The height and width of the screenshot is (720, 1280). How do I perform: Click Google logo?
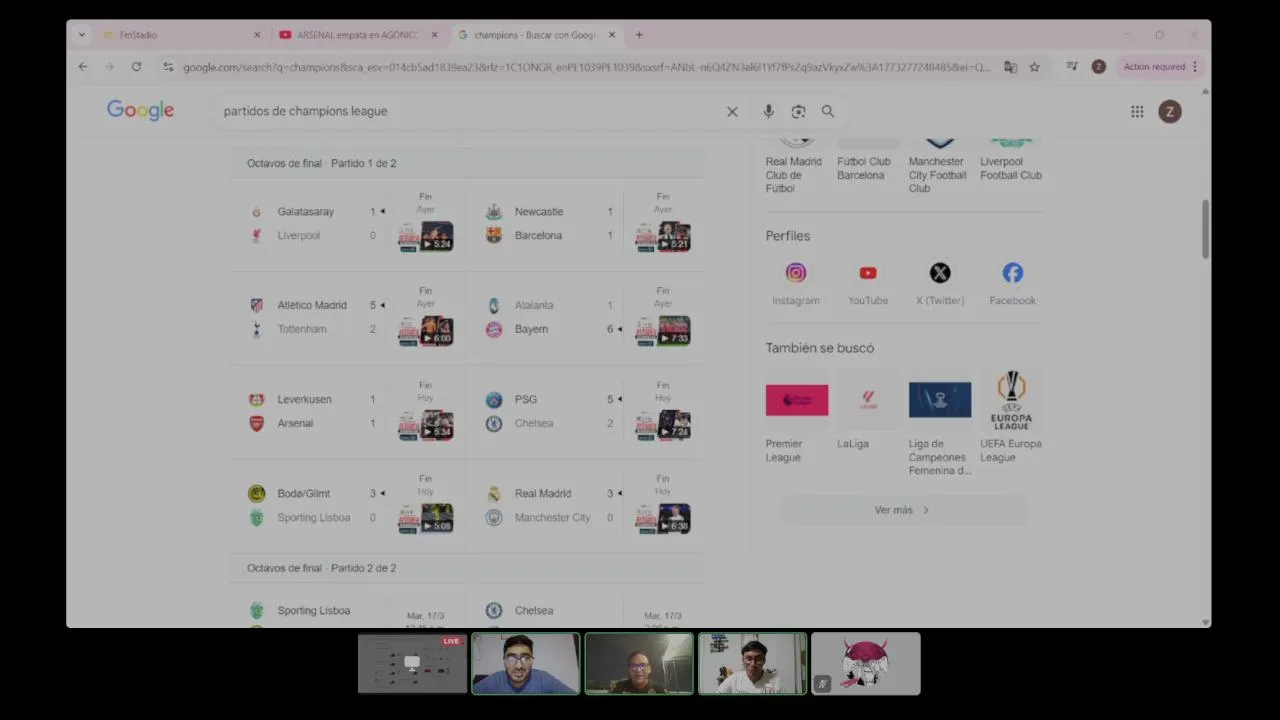click(141, 111)
